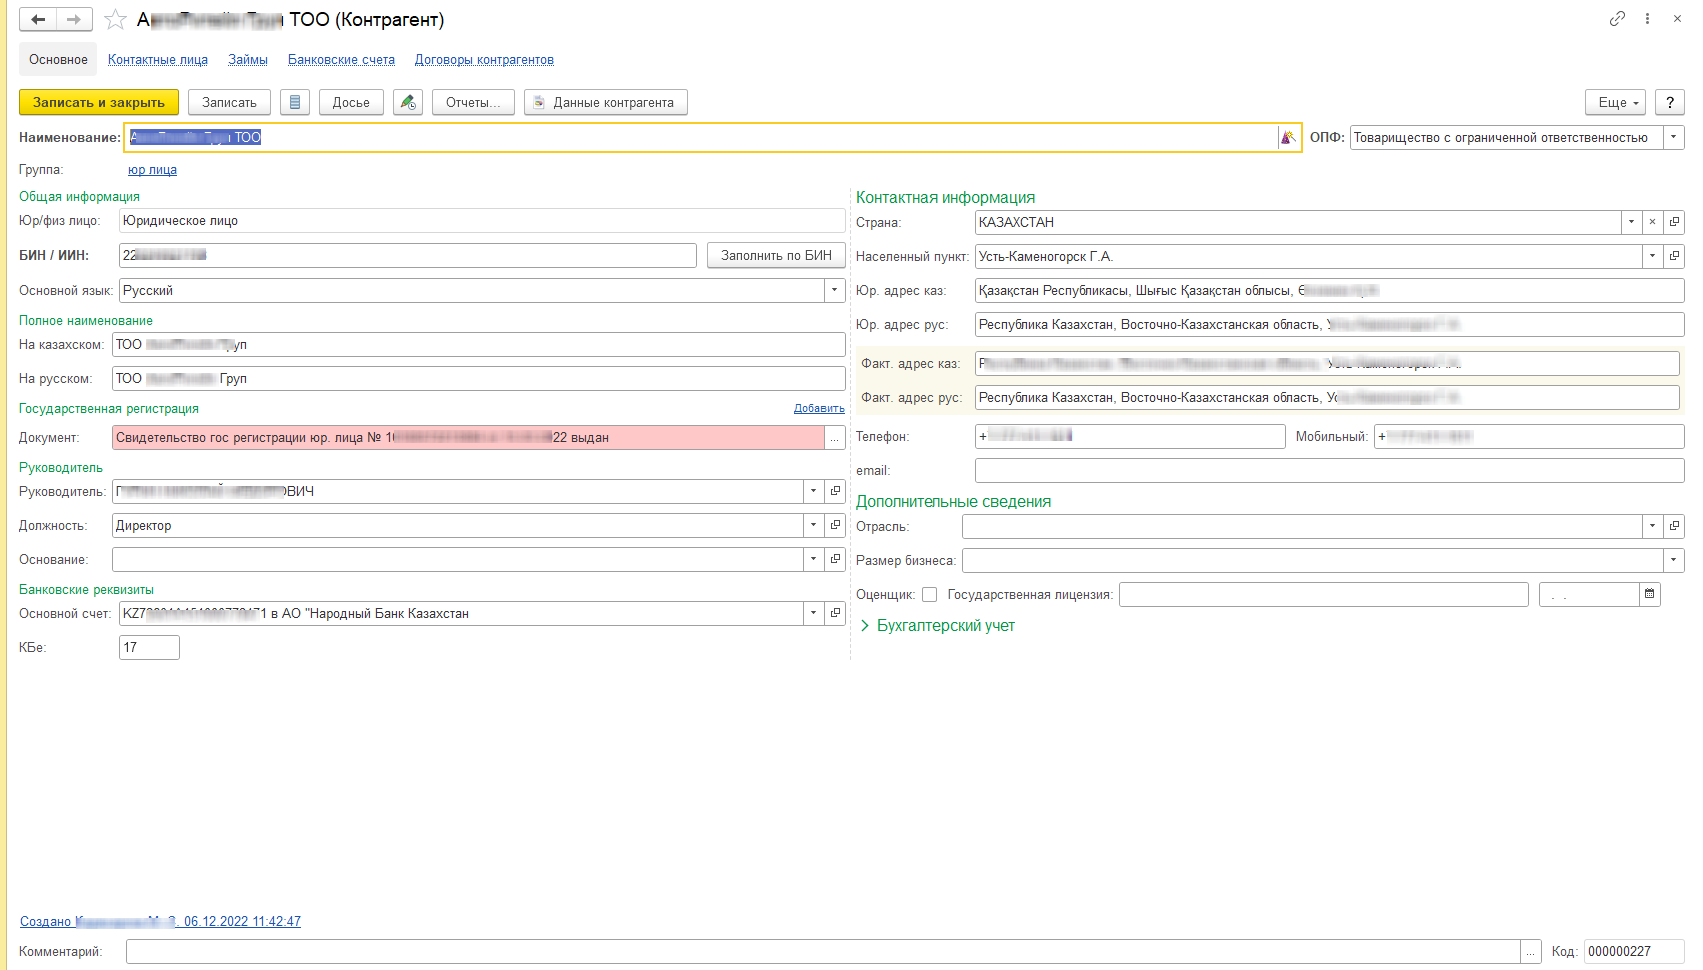
Task: Click the icon inside the Наименование field
Action: (1288, 137)
